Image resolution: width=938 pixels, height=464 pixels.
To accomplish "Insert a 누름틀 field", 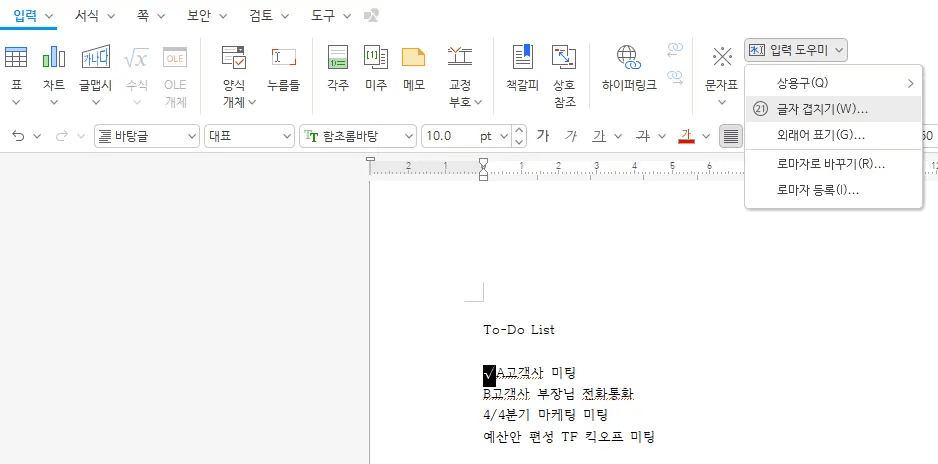I will 284,58.
